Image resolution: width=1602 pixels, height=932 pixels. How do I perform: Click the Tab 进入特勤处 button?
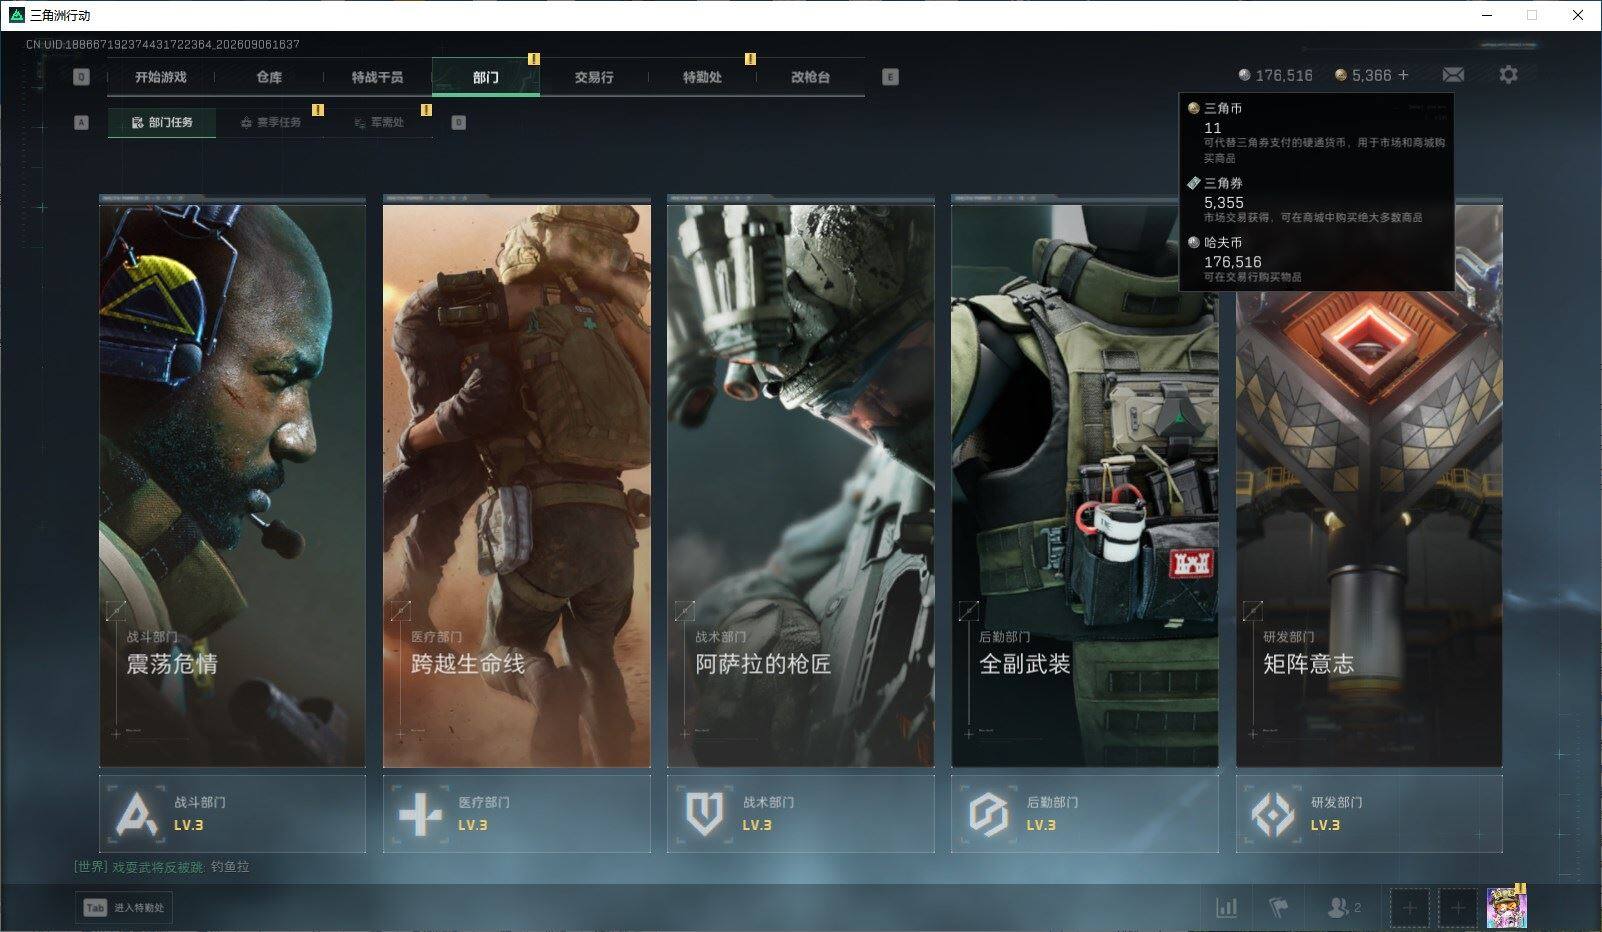tap(124, 908)
